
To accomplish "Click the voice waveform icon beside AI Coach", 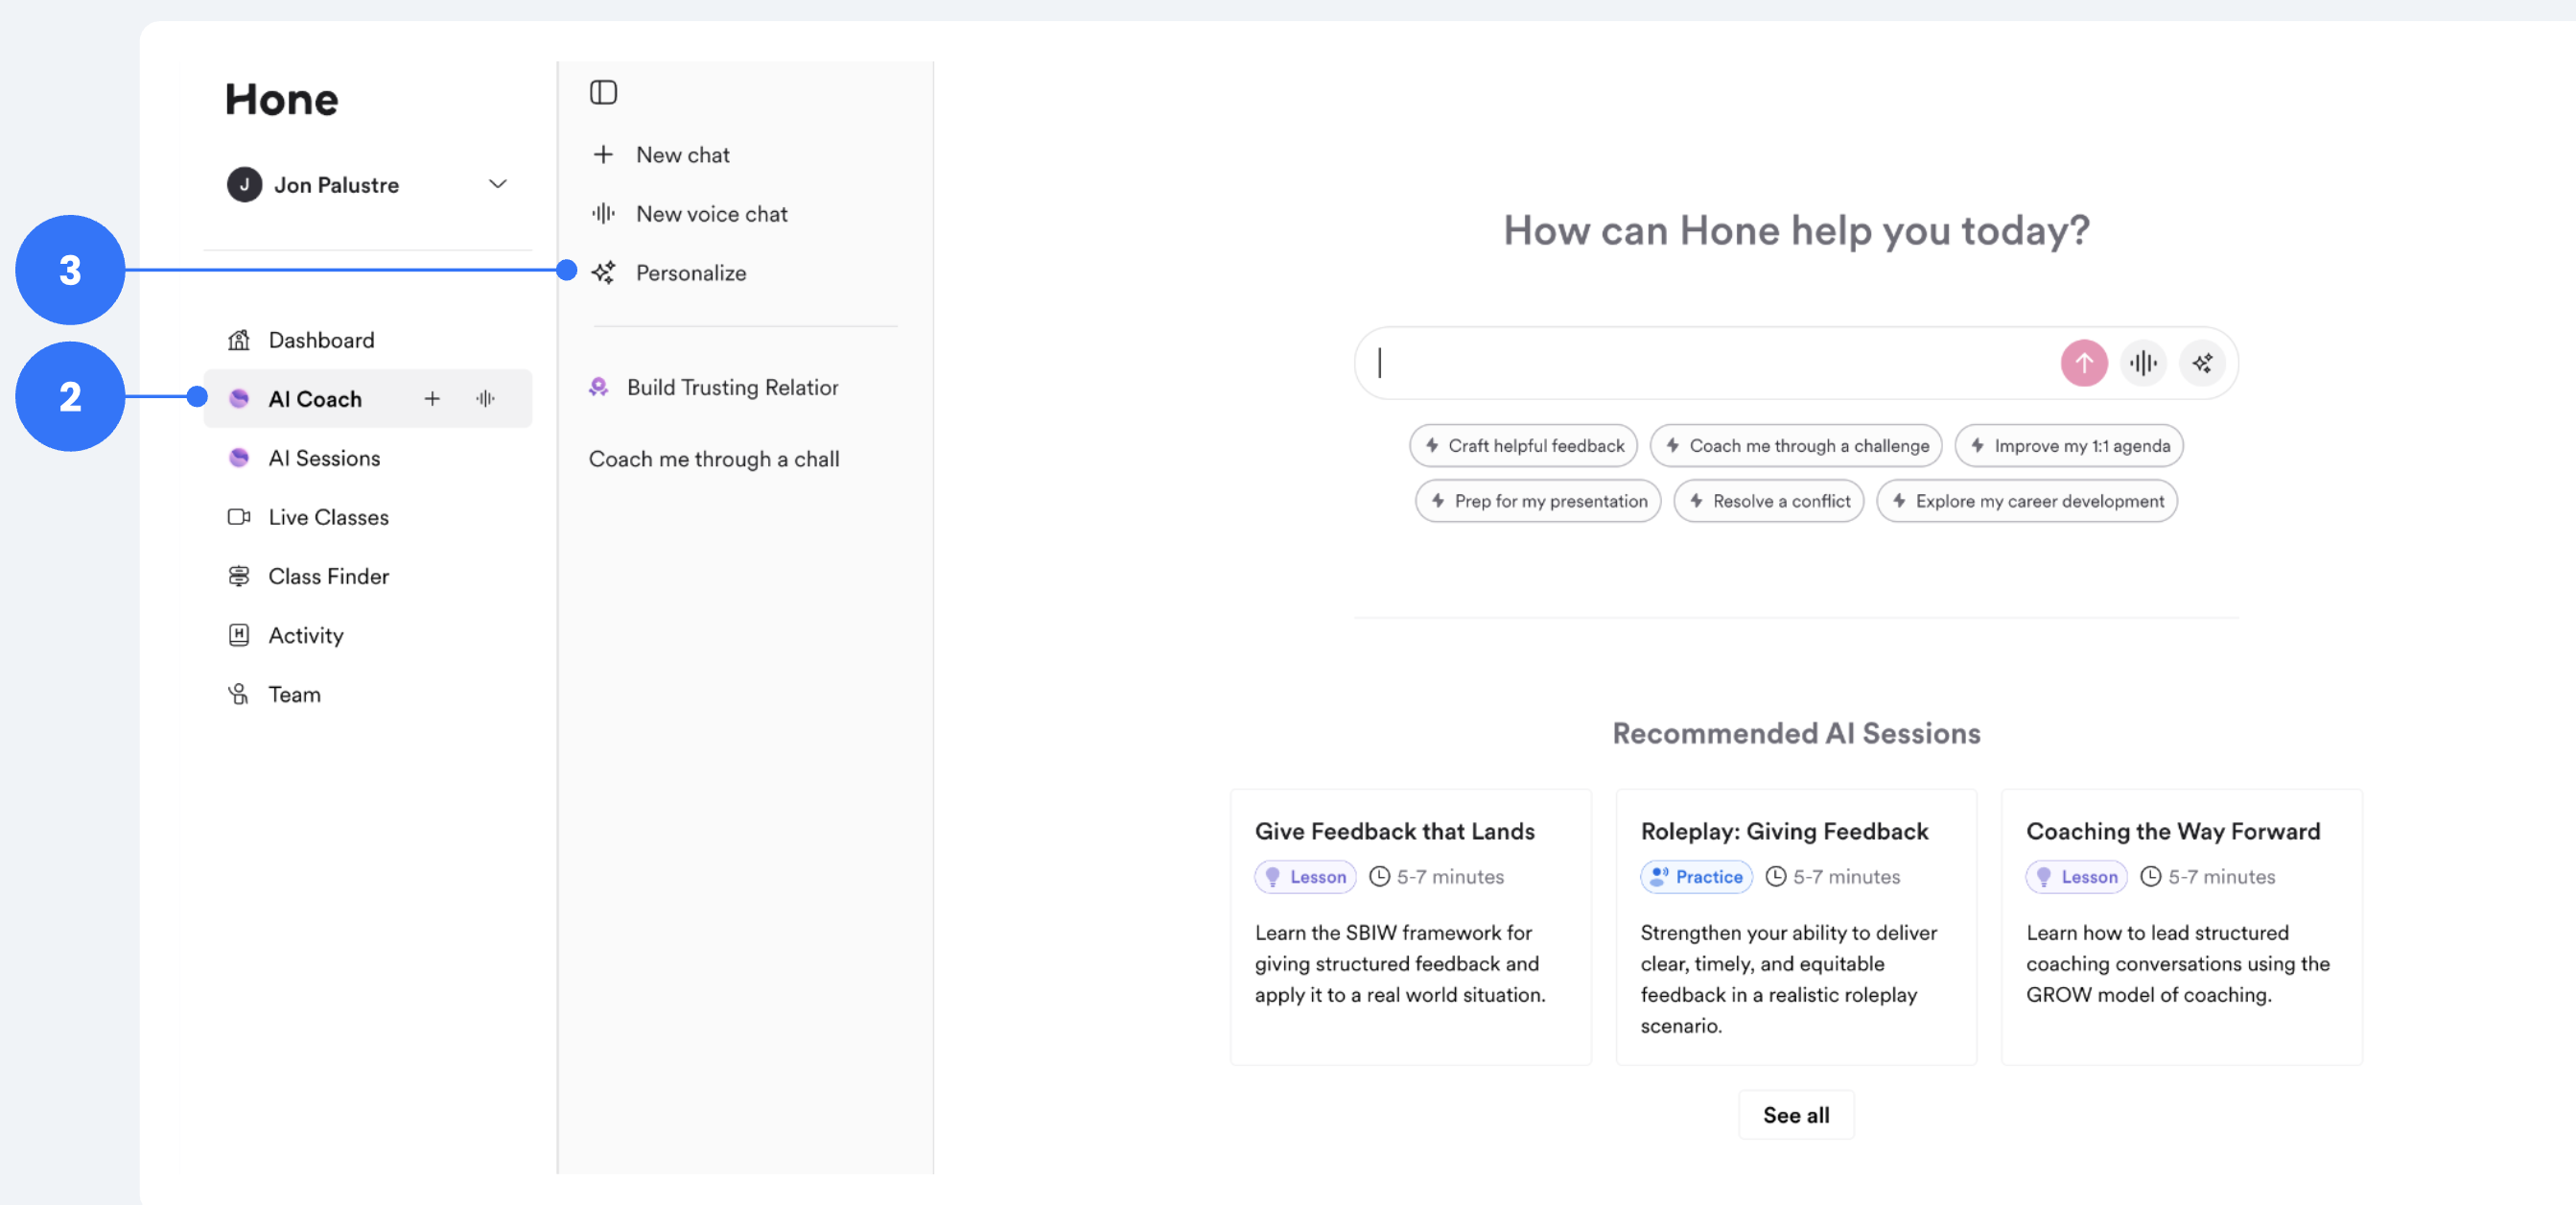I will (x=485, y=398).
